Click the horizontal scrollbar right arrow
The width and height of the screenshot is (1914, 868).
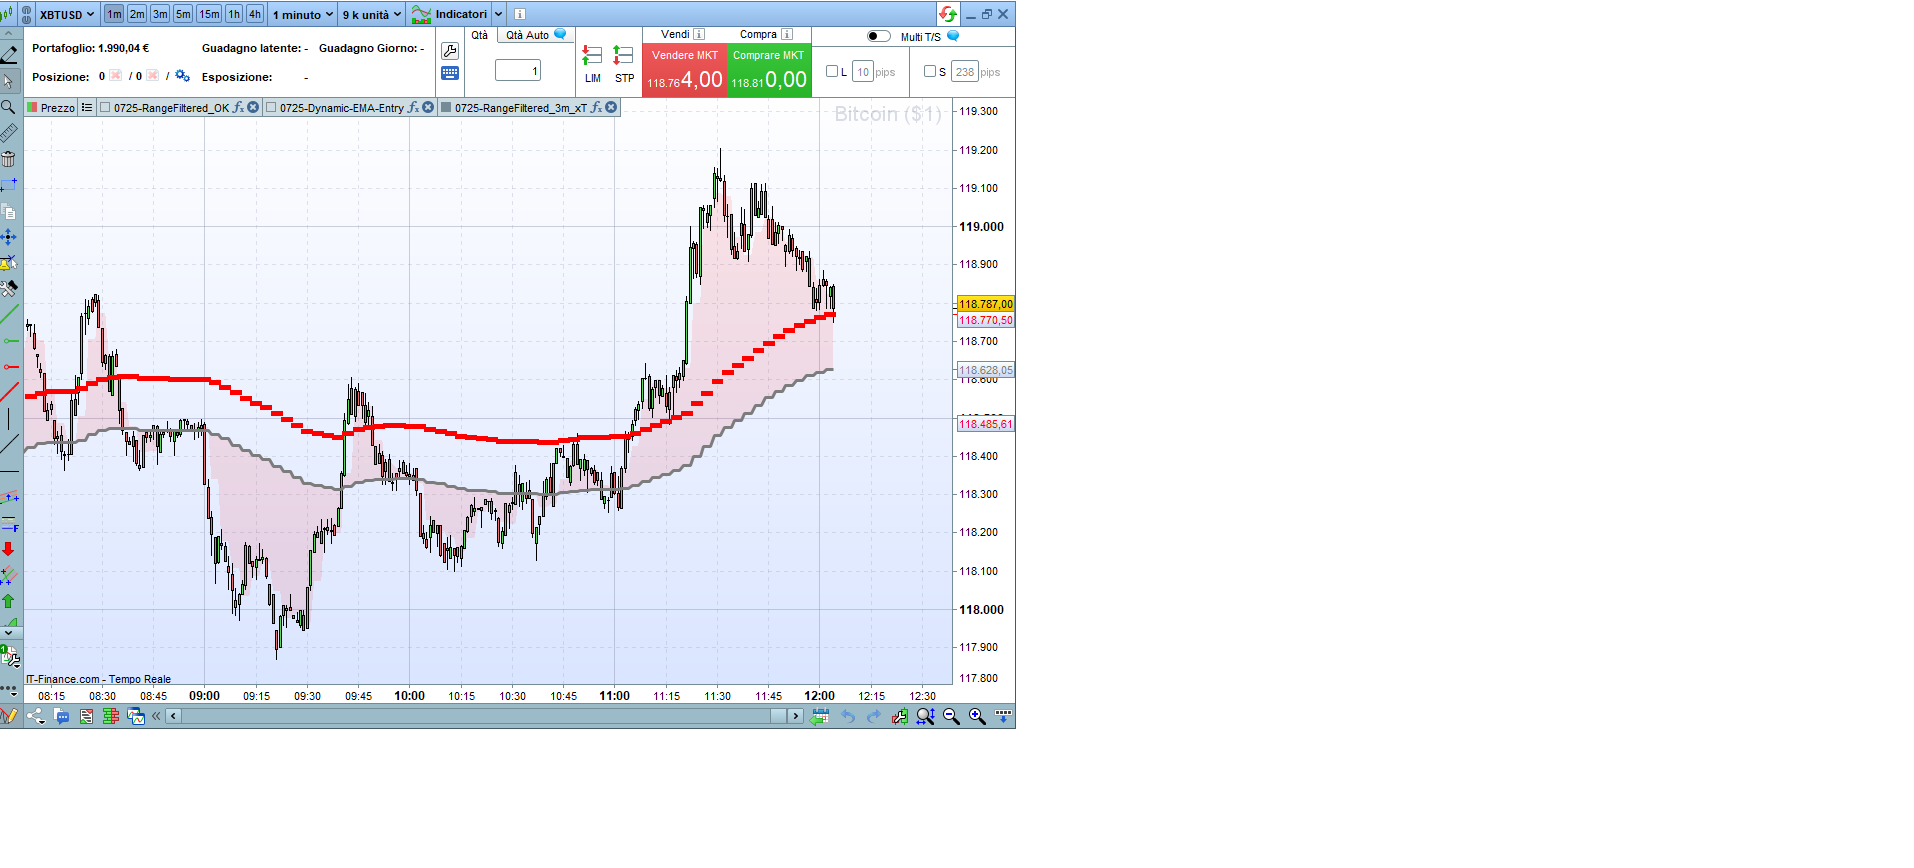pyautogui.click(x=796, y=716)
